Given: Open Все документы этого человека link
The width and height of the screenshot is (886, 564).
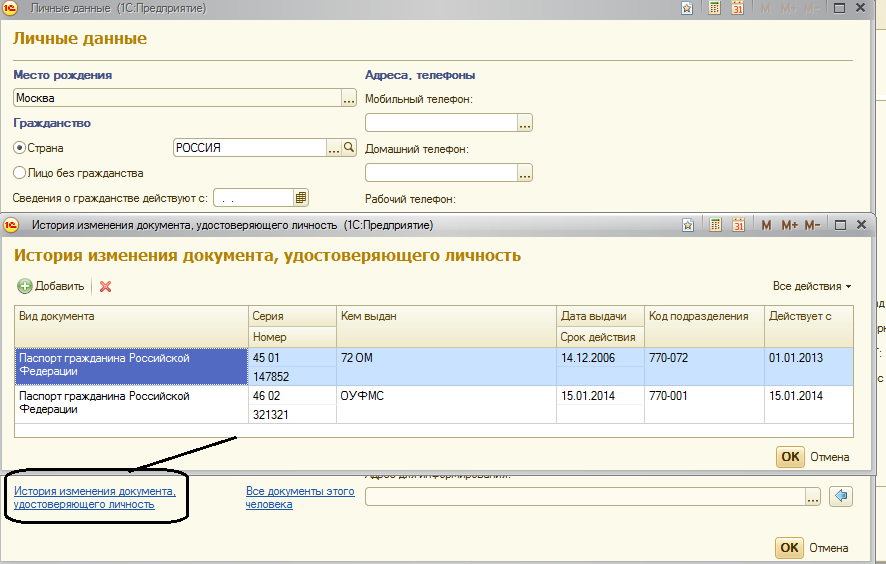Looking at the screenshot, I should [300, 497].
